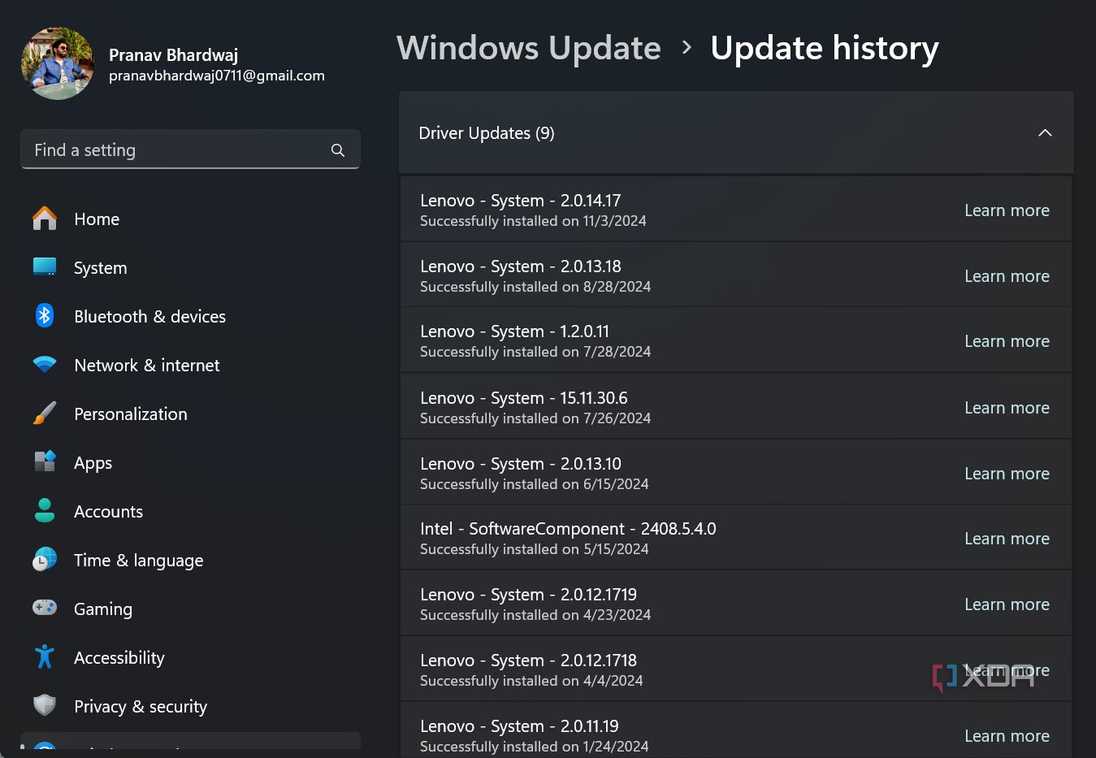Viewport: 1096px width, 758px height.
Task: Click 'Successfully installed on 6/15/2024' text
Action: pos(534,484)
